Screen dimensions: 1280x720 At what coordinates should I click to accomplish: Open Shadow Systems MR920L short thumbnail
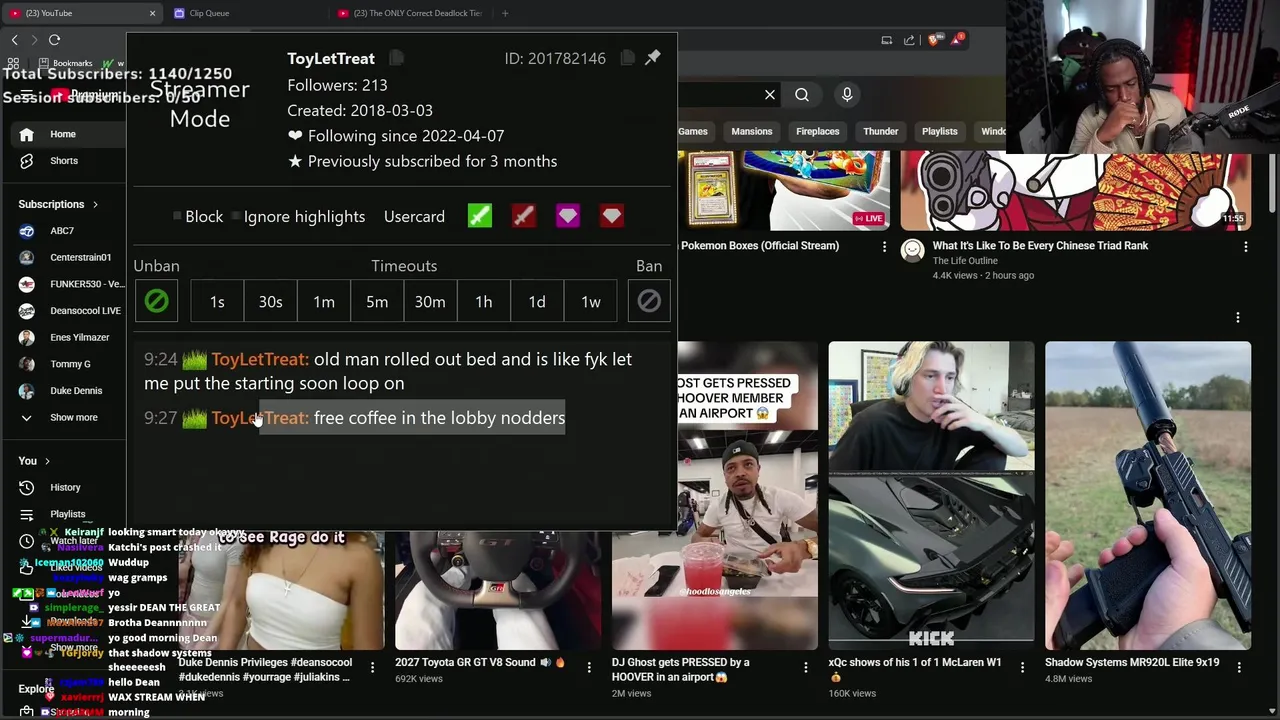tap(1148, 495)
